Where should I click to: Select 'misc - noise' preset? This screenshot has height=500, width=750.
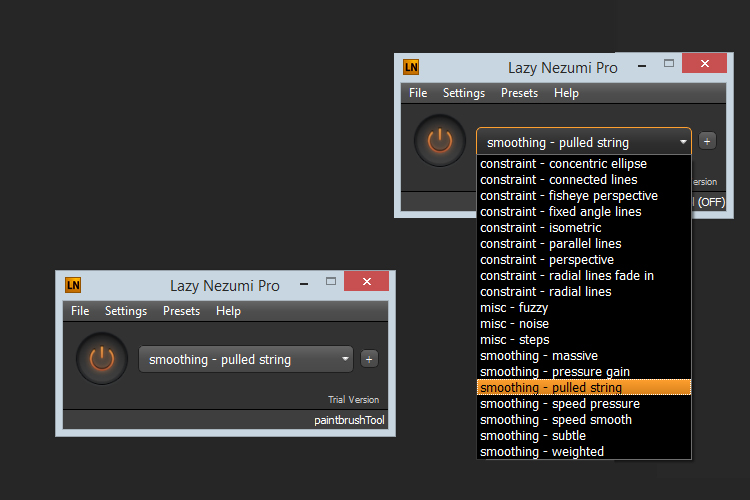click(x=584, y=324)
